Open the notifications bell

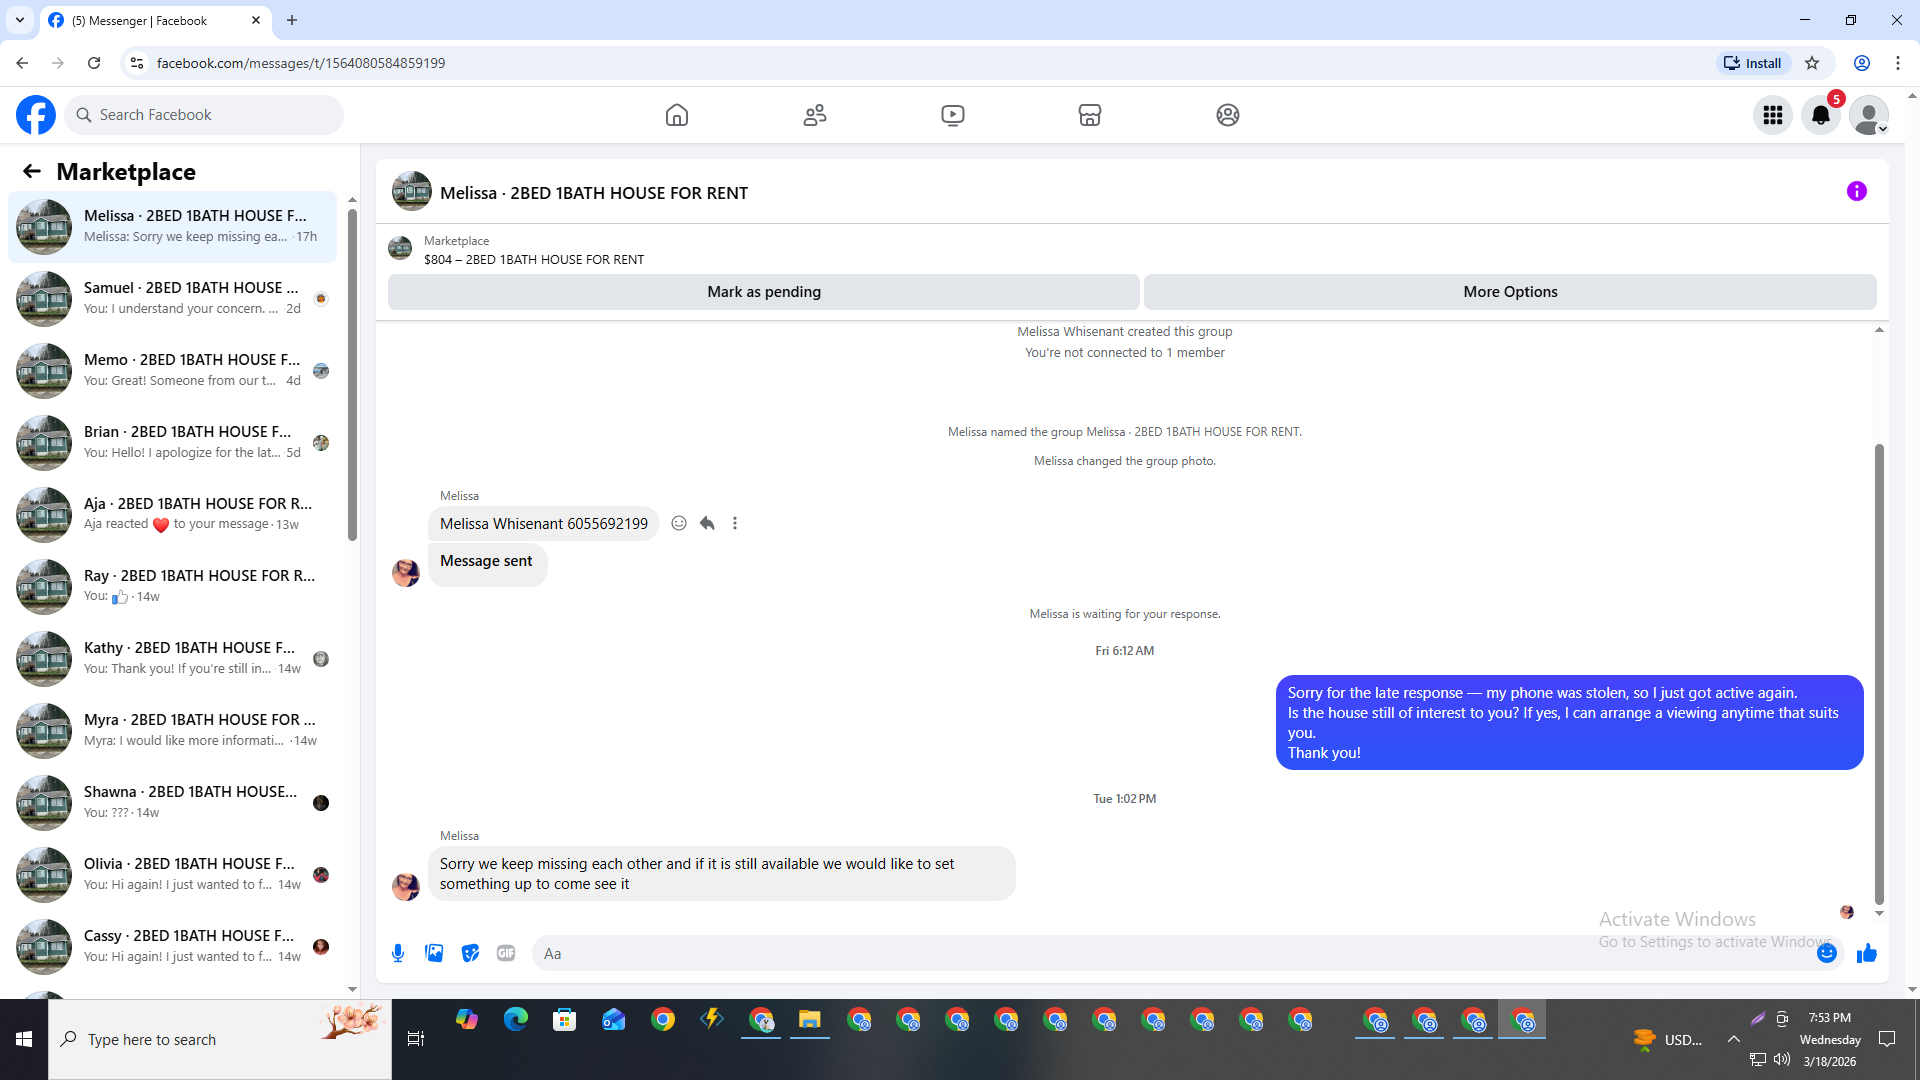1820,115
